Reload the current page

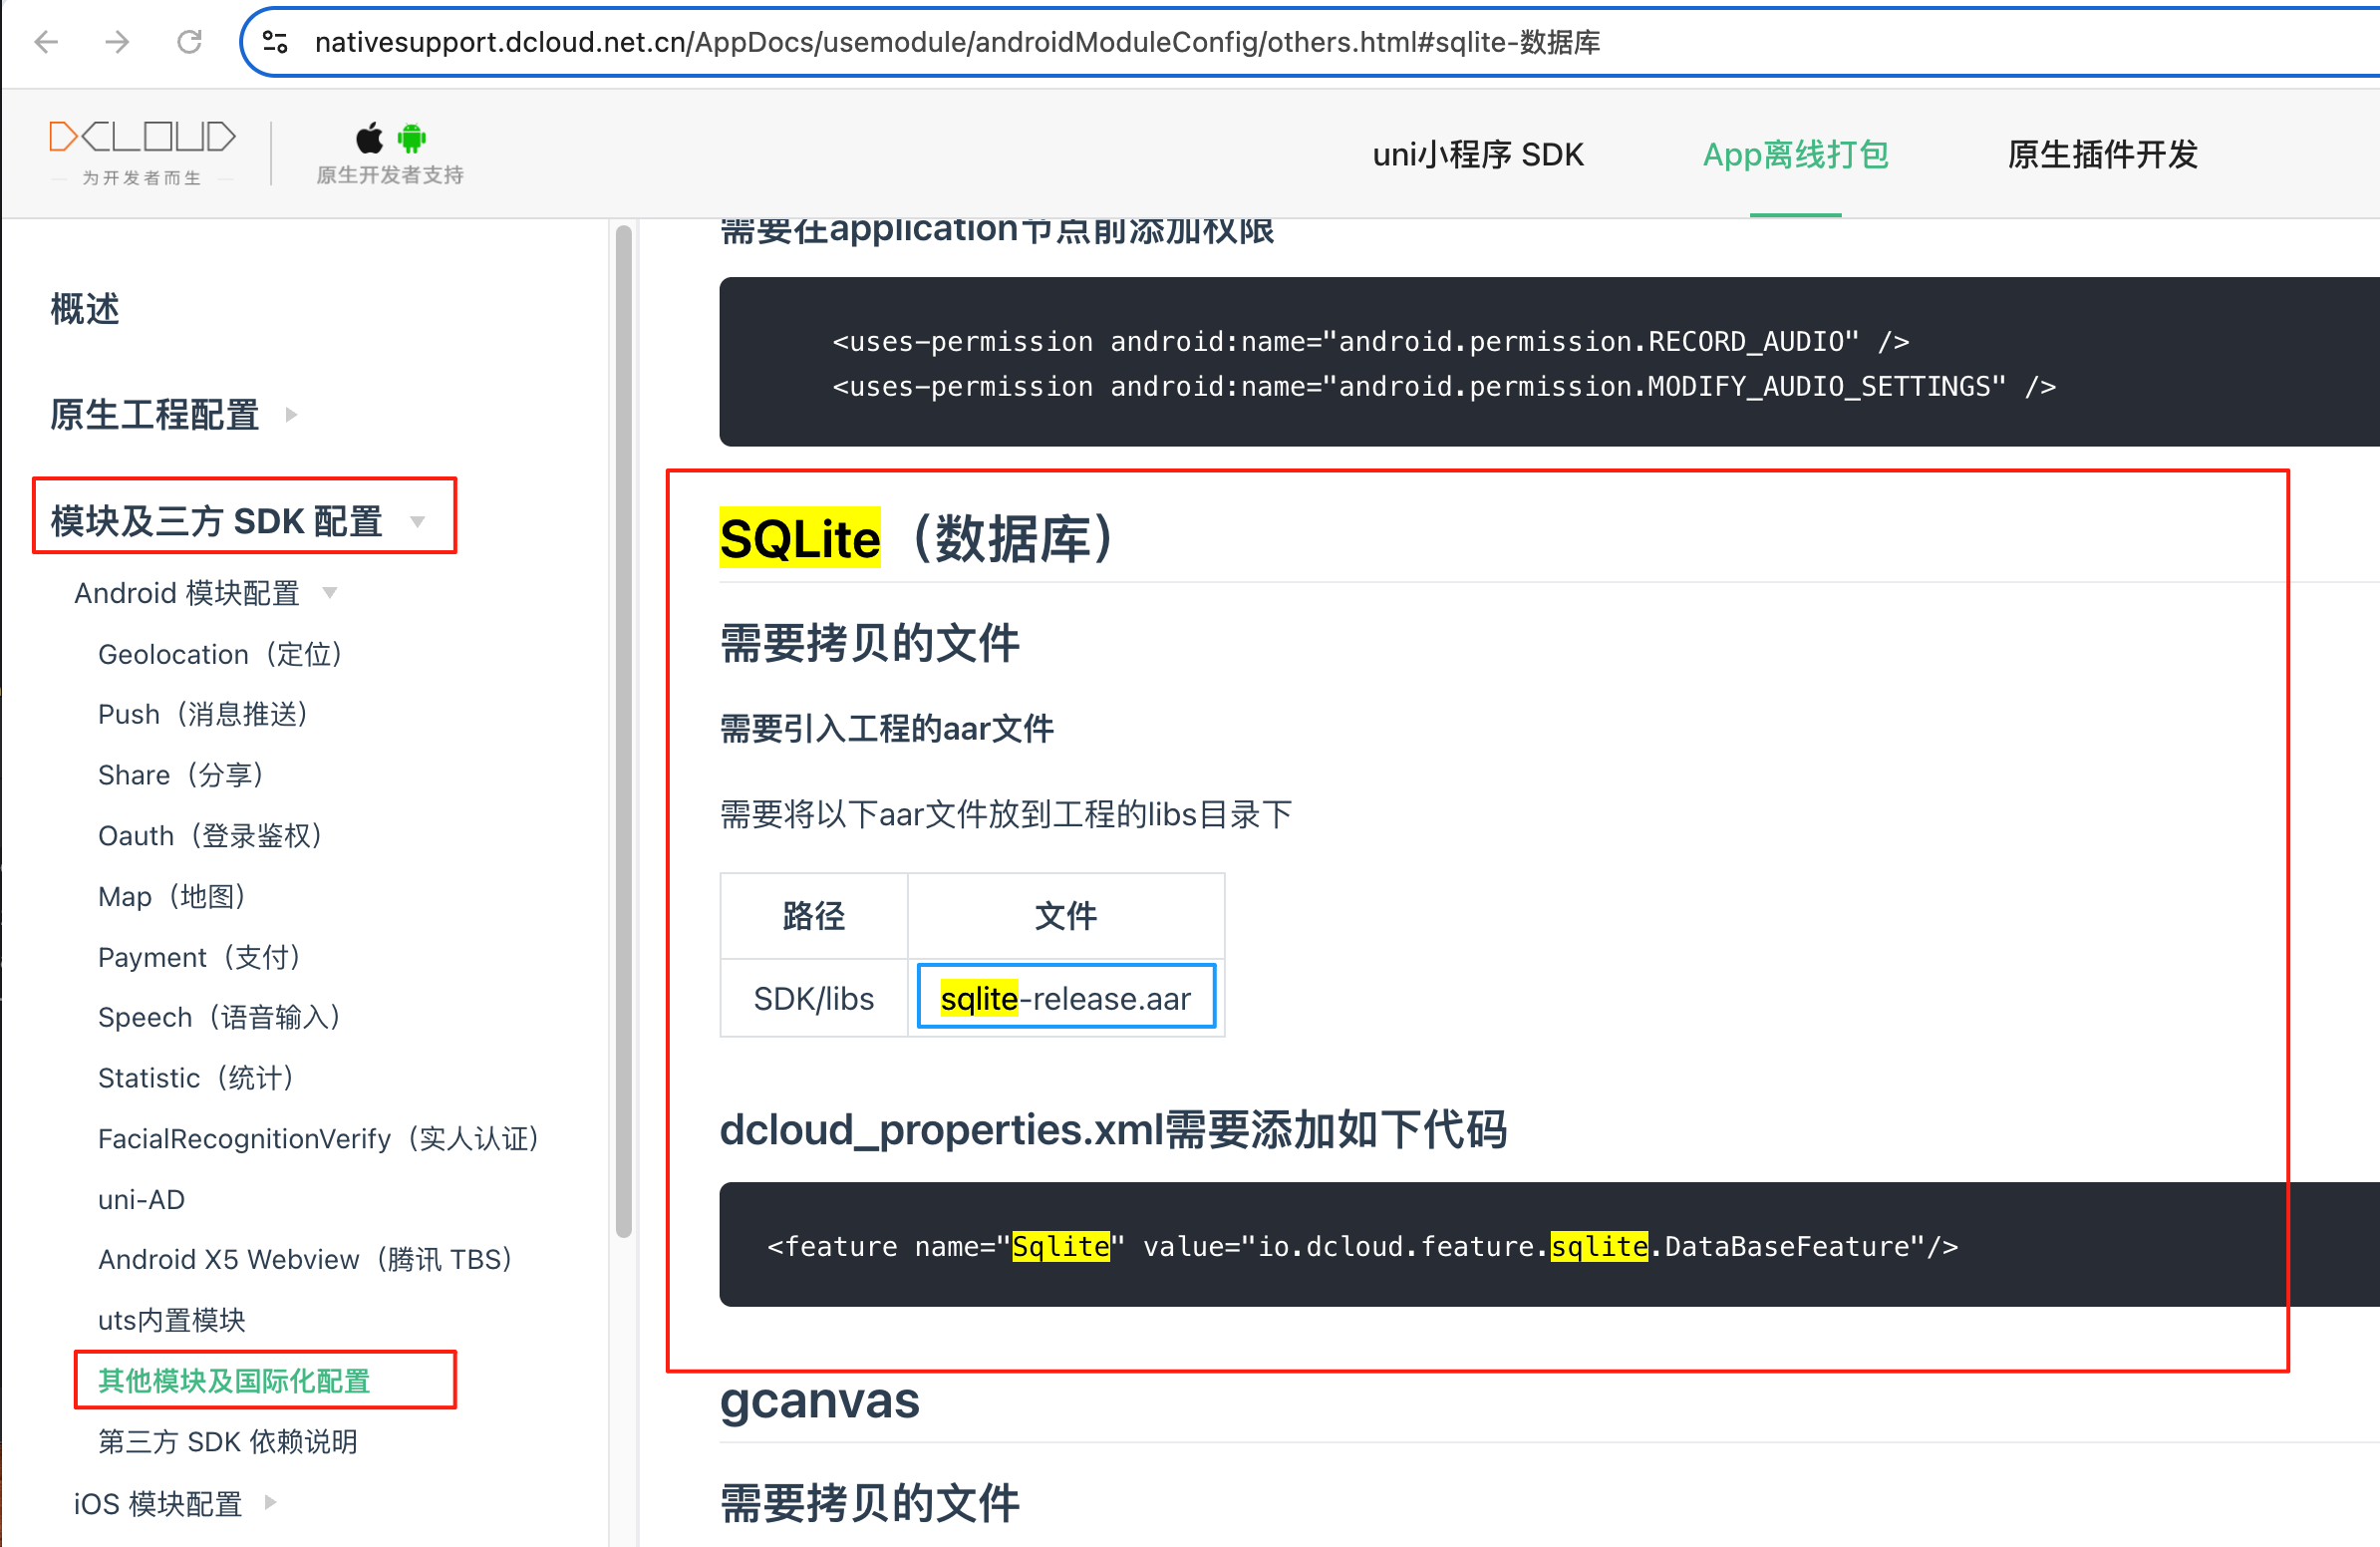pyautogui.click(x=189, y=42)
